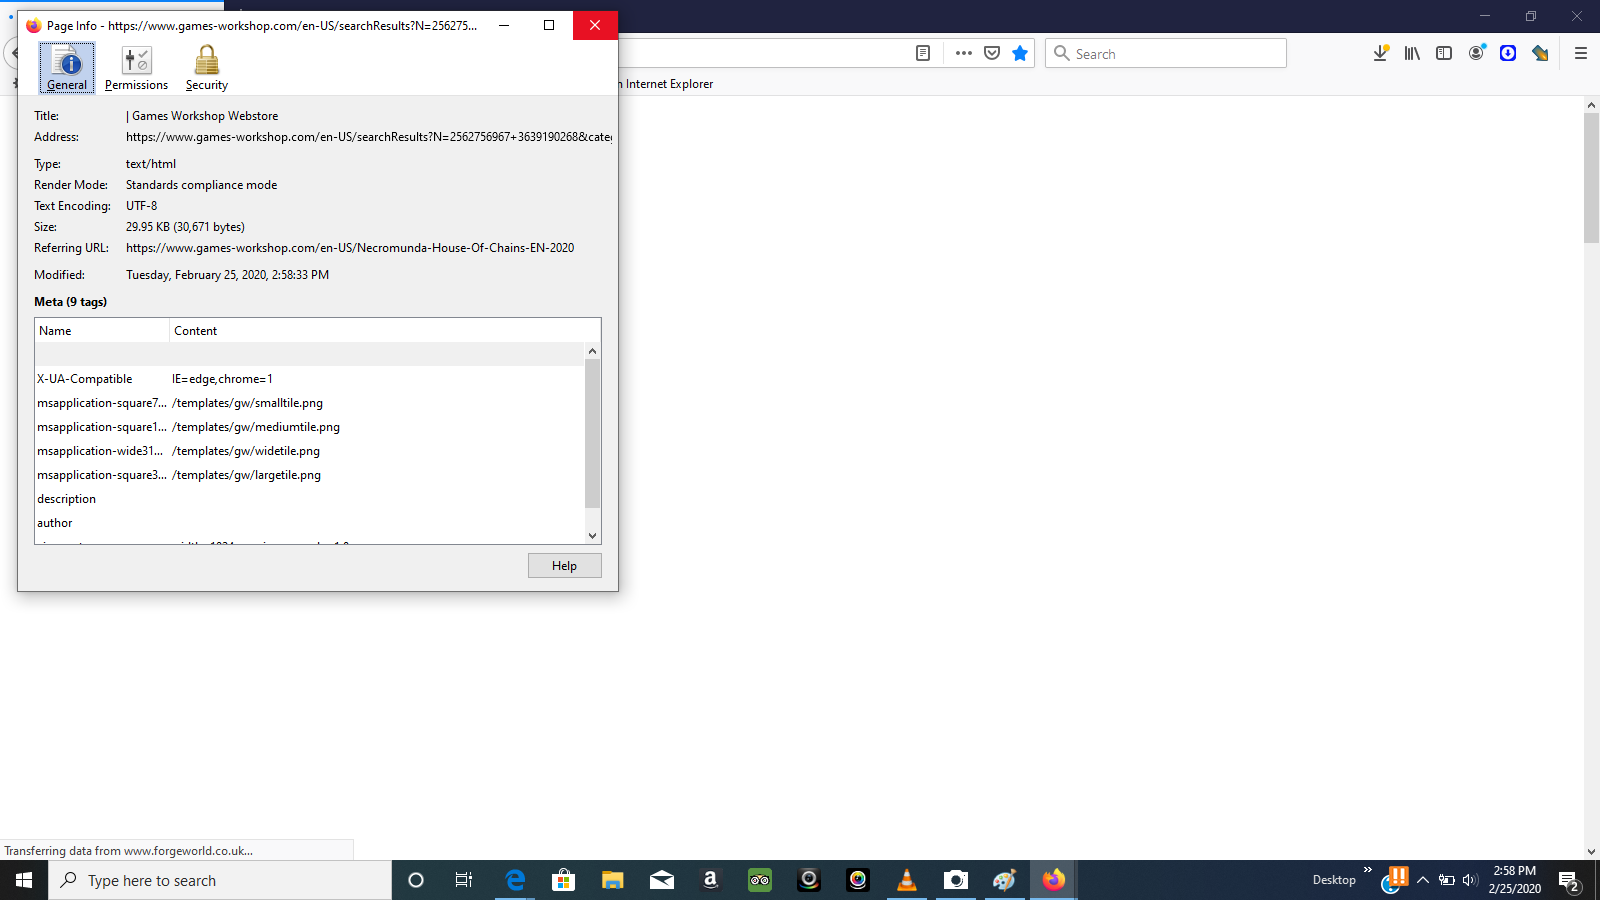
Task: Launch Microsoft Edge from the taskbar
Action: tap(515, 880)
